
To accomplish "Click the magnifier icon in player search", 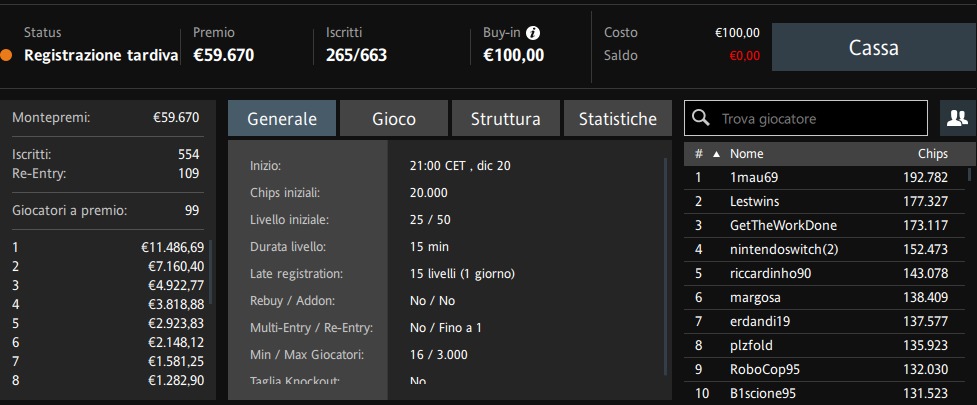I will [x=701, y=118].
